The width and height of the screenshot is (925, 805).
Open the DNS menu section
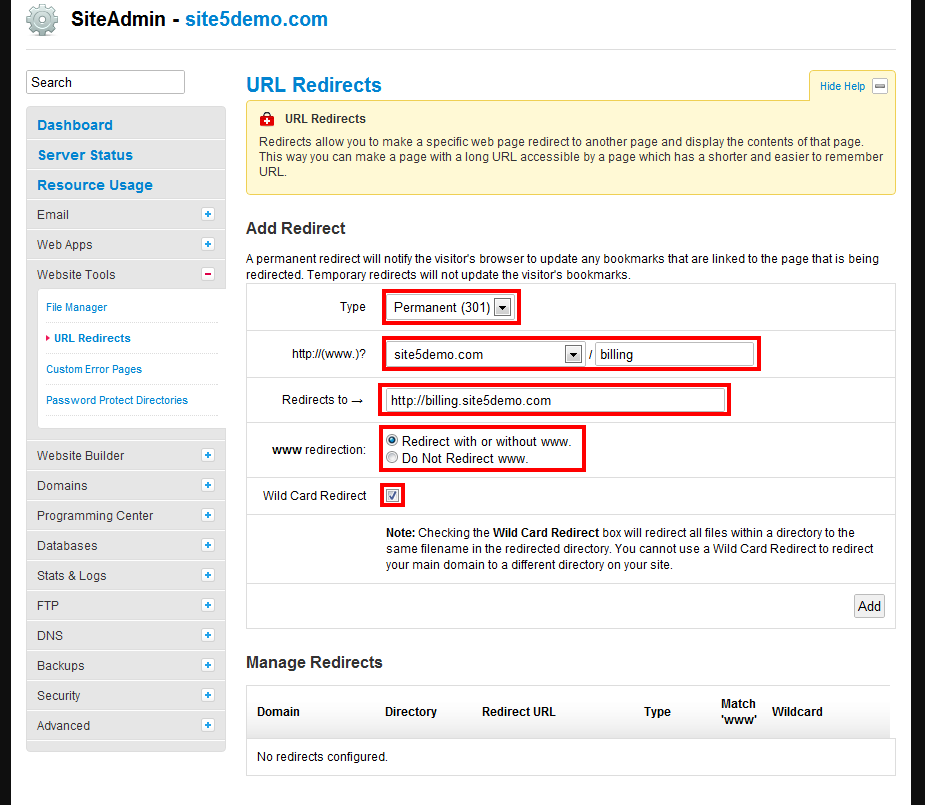[126, 636]
